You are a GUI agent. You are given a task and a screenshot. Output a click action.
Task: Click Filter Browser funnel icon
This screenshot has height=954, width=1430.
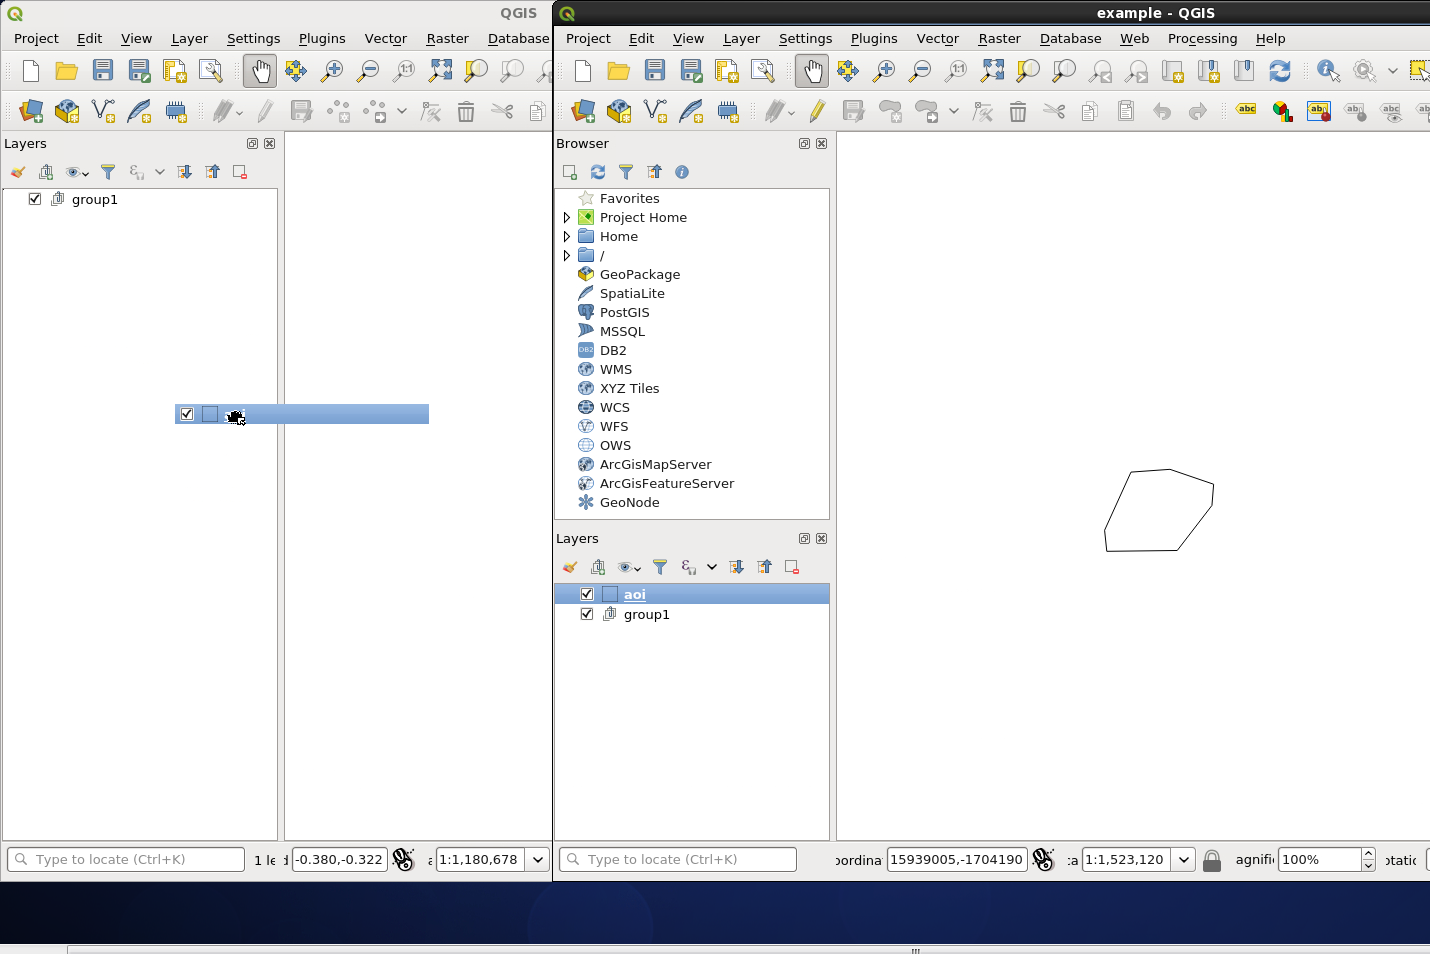[626, 172]
